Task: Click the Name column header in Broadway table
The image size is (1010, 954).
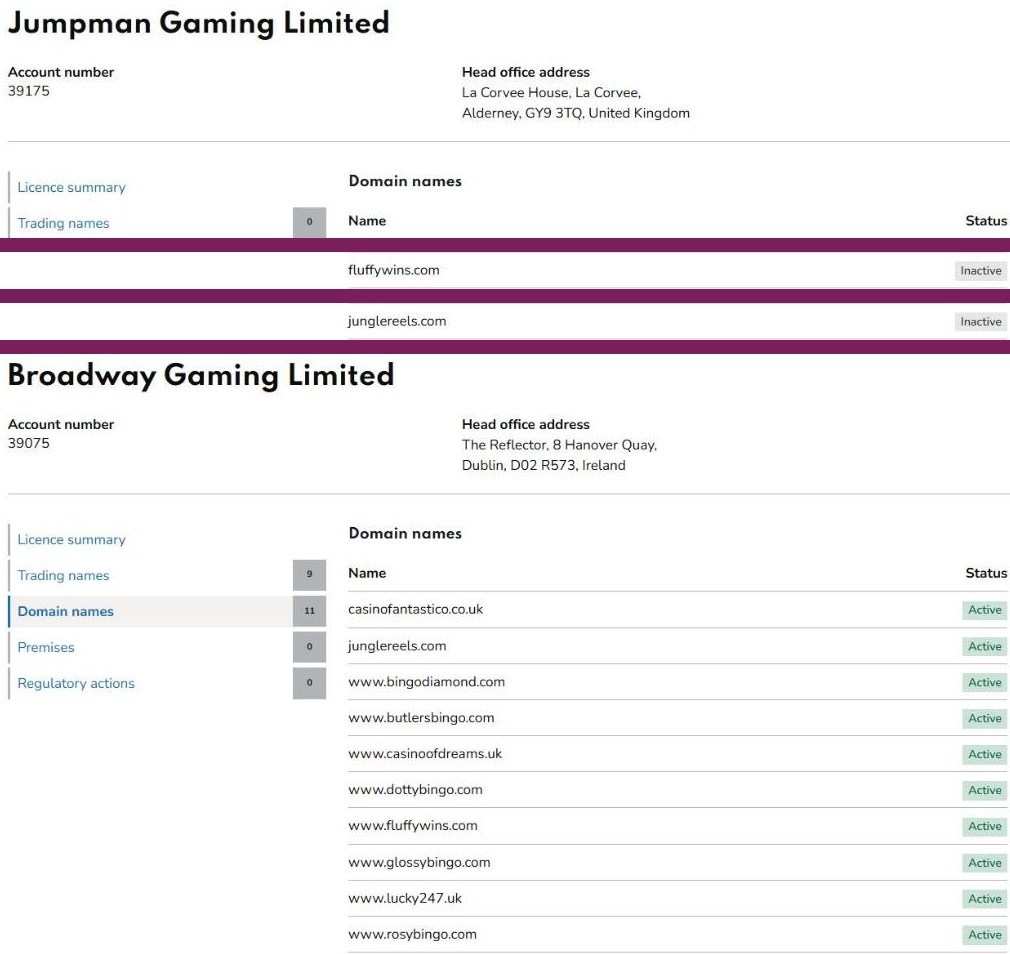Action: point(367,573)
